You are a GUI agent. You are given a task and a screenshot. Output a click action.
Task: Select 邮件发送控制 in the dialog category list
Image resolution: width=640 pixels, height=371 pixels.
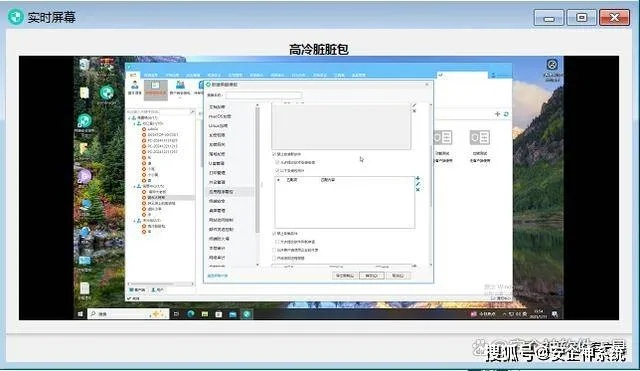pyautogui.click(x=221, y=229)
